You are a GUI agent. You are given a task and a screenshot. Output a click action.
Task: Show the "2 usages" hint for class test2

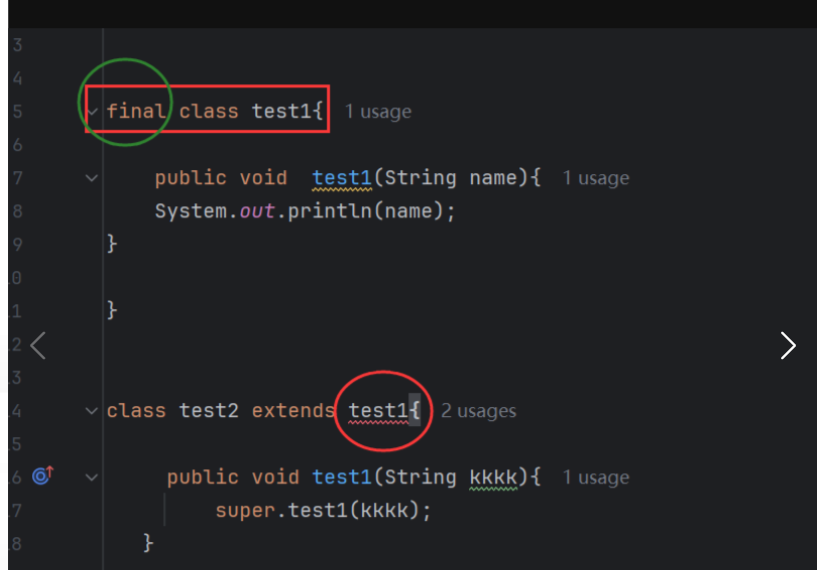(478, 410)
